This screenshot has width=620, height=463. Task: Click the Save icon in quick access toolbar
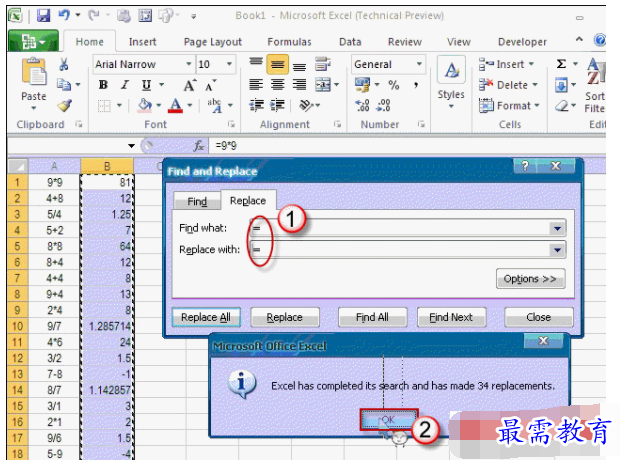43,15
